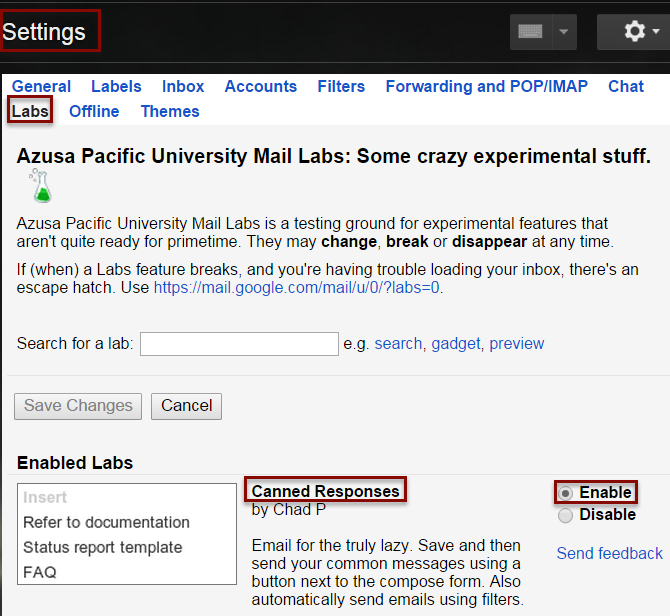This screenshot has width=670, height=616.
Task: Open the General settings tab
Action: coord(41,86)
